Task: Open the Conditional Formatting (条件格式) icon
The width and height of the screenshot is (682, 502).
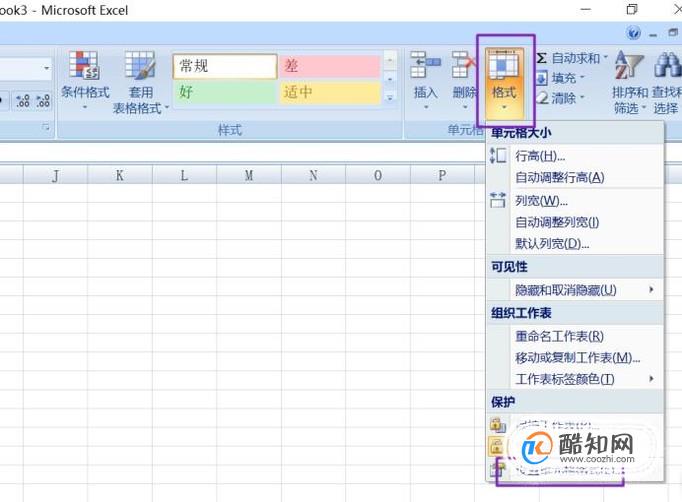Action: [x=85, y=65]
